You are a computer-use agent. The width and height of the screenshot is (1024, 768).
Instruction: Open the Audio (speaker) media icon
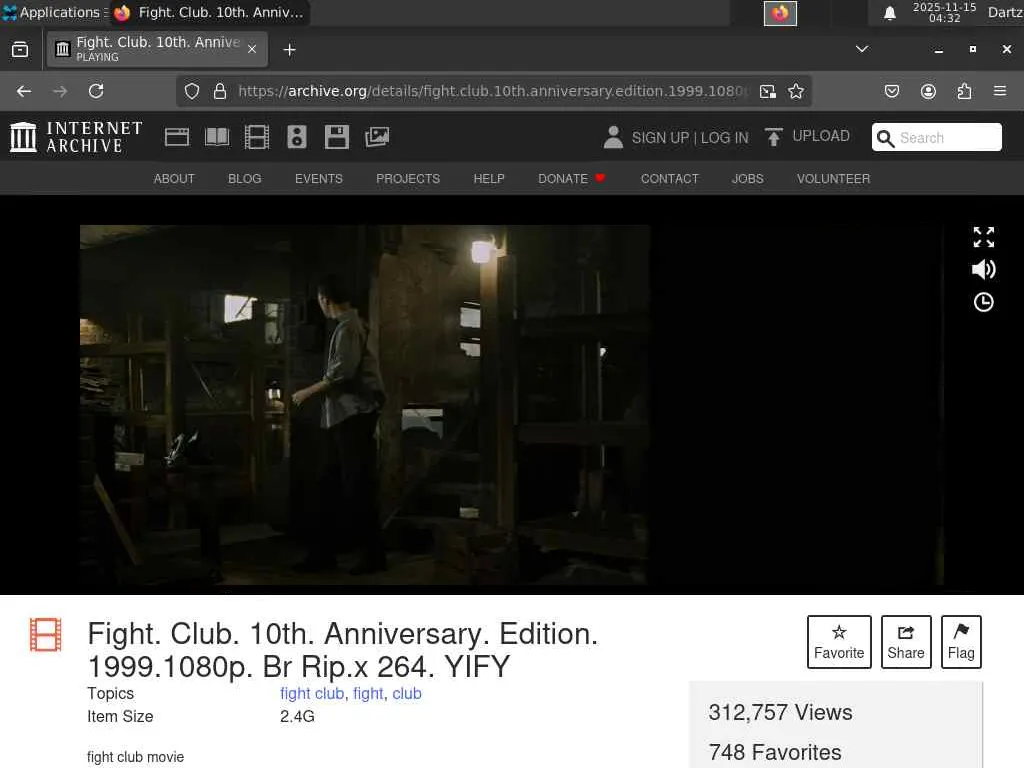click(x=296, y=137)
